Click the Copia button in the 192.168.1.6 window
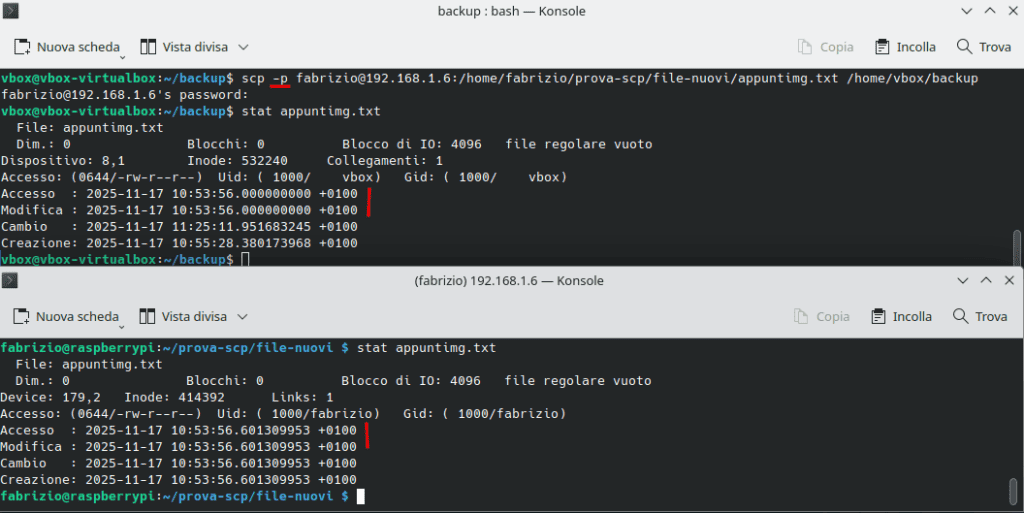Screen dimensions: 1024x513 tap(821, 317)
